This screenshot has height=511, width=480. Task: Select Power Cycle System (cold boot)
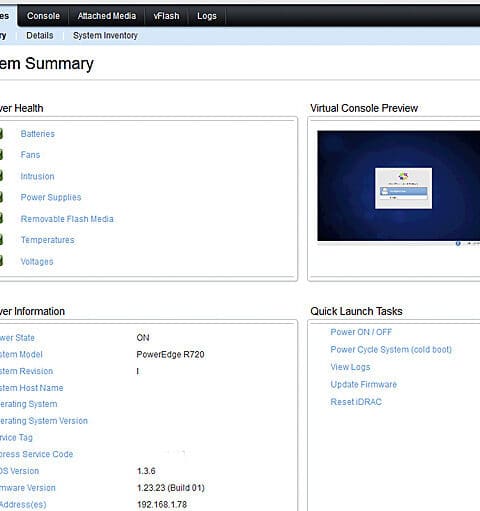391,350
